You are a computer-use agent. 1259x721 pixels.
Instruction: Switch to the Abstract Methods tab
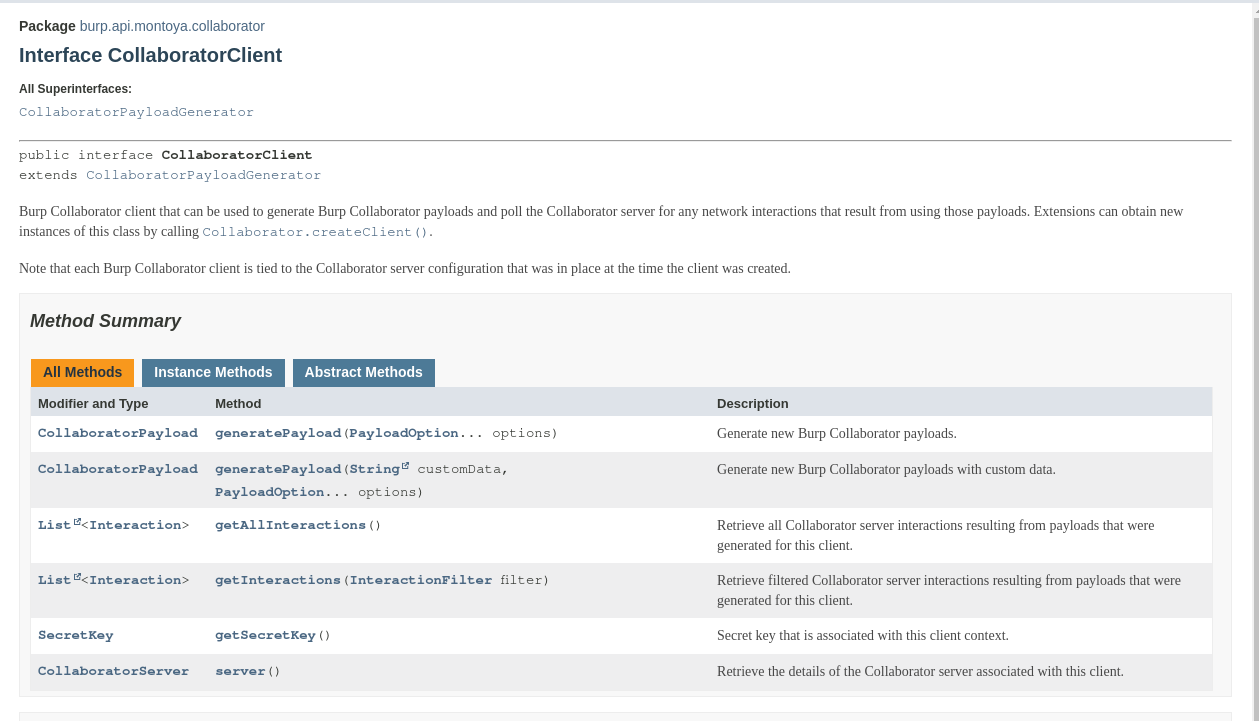[363, 372]
